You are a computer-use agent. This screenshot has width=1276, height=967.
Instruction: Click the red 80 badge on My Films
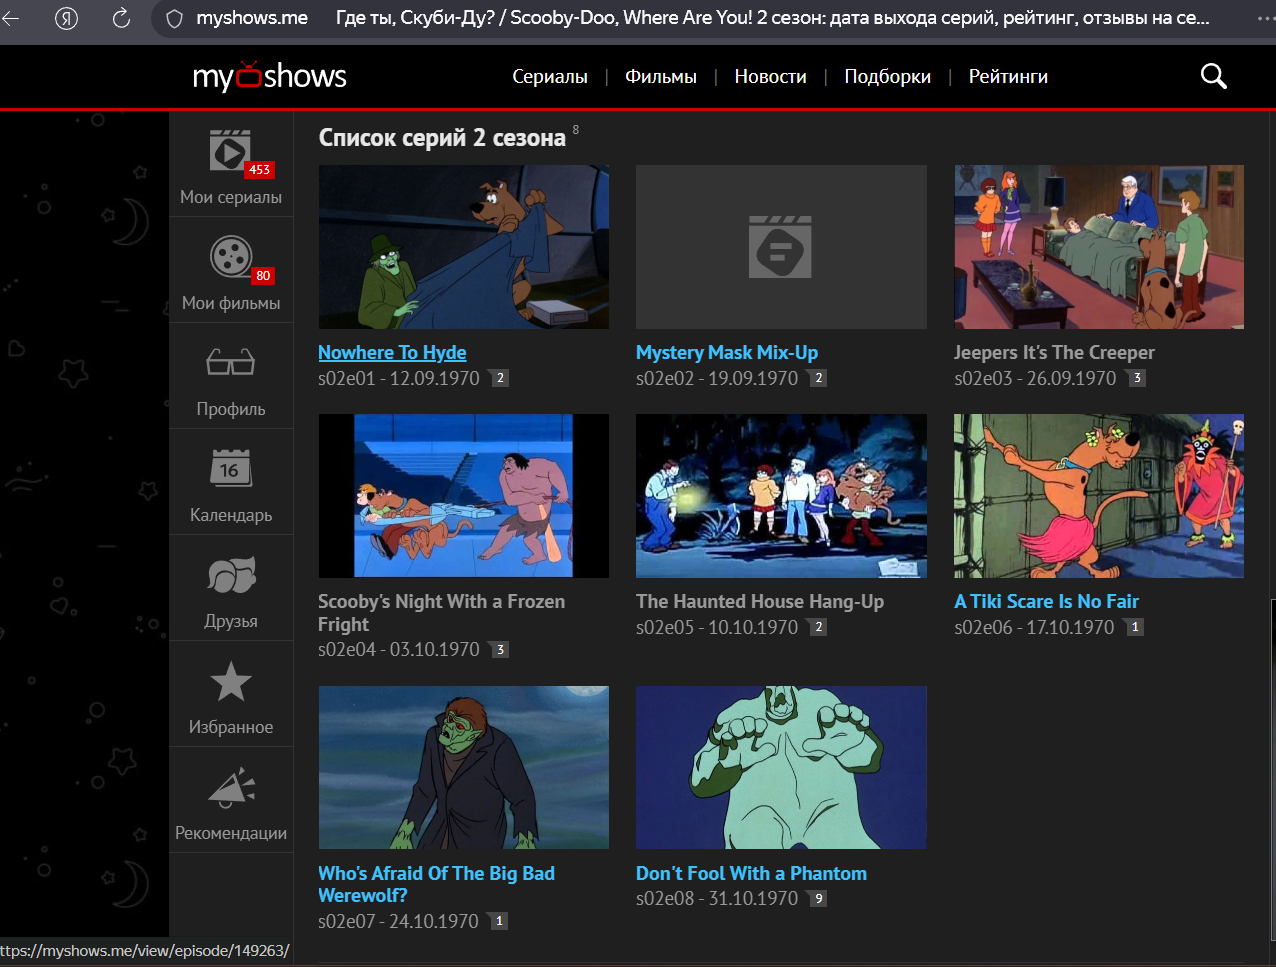263,276
